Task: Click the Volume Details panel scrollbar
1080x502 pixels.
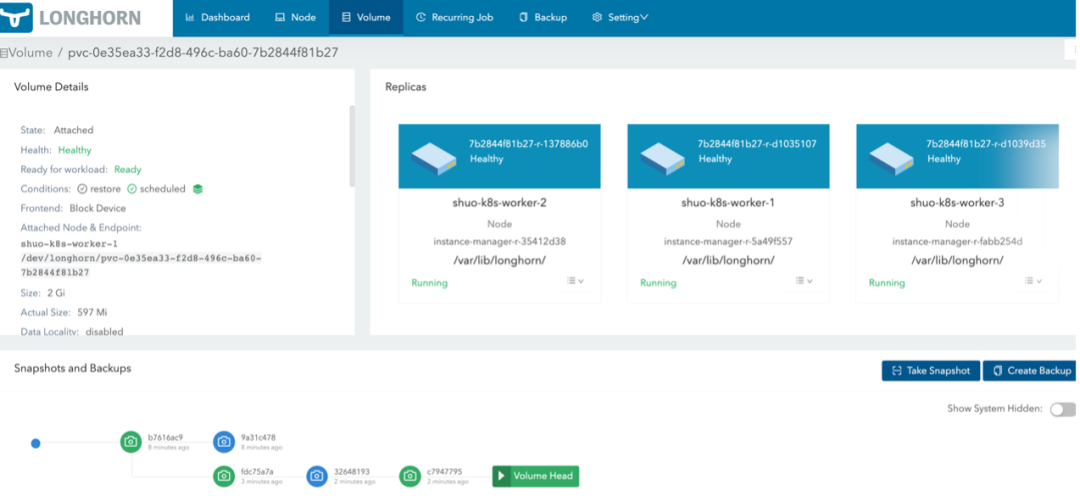Action: [x=353, y=146]
